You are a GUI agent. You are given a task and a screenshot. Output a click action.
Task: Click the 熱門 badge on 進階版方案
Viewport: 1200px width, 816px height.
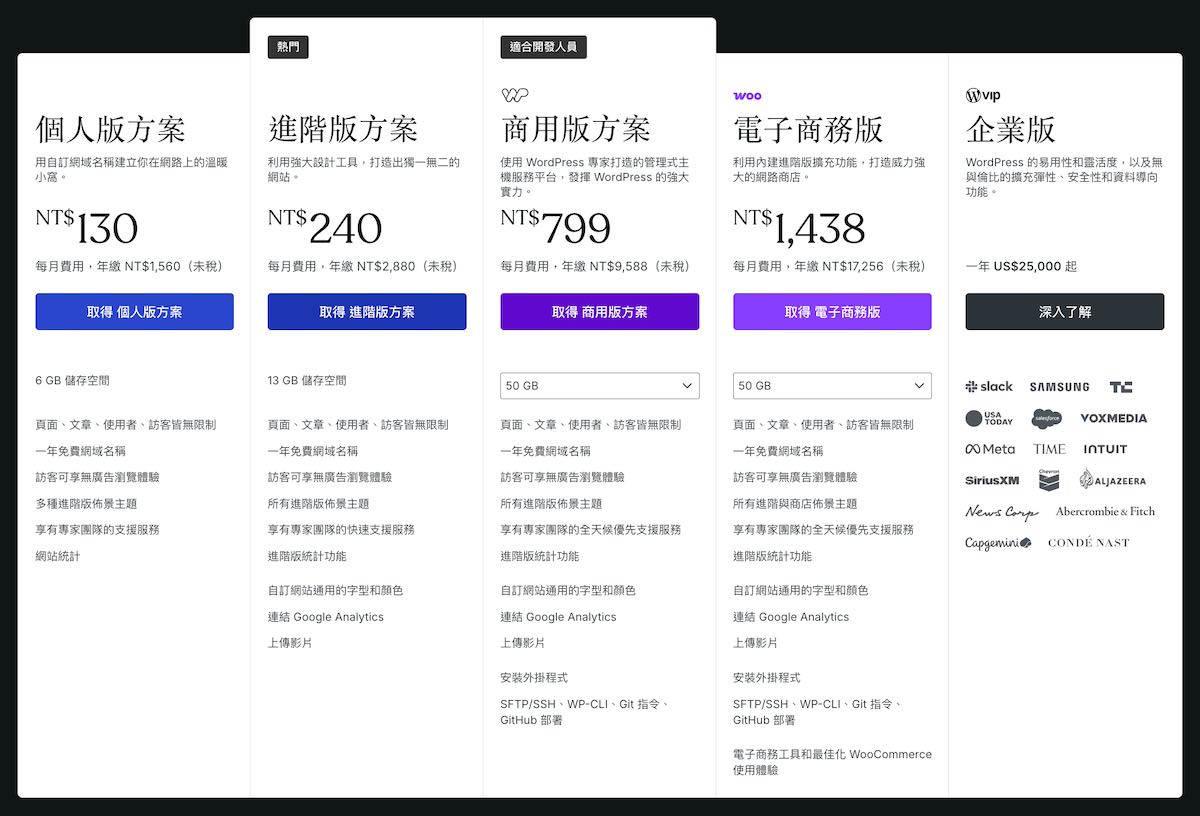(x=287, y=46)
